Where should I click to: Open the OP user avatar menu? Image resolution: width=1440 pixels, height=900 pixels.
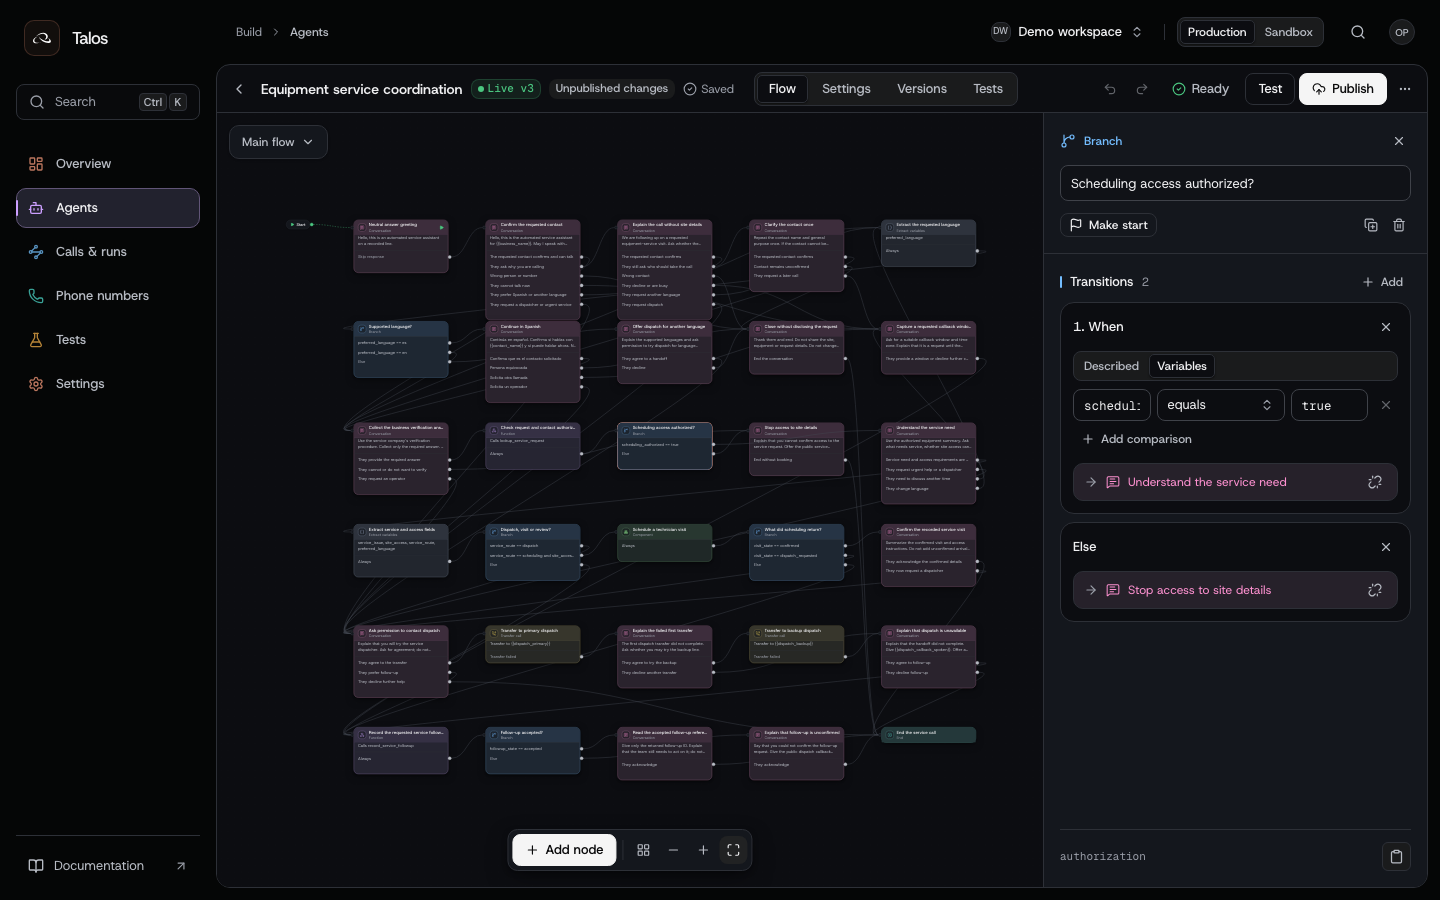(x=1402, y=32)
